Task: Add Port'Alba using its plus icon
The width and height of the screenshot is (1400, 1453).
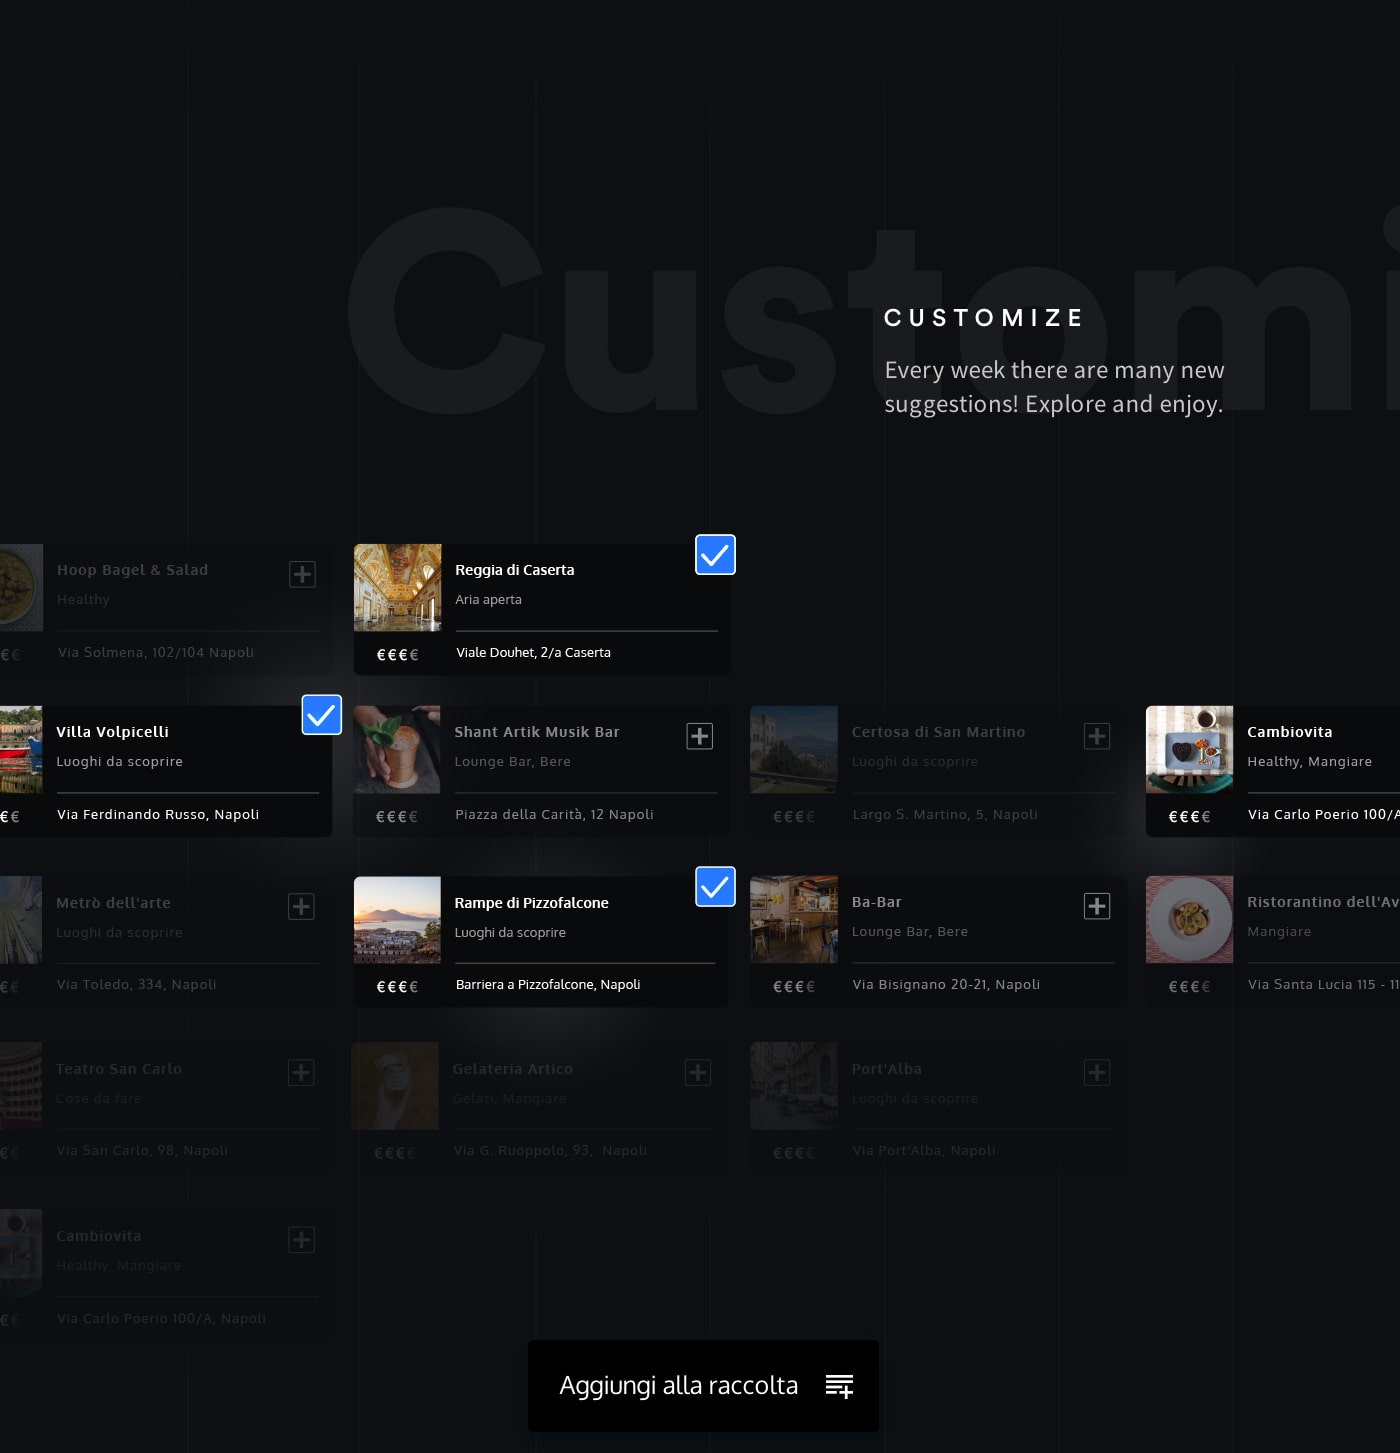Action: pyautogui.click(x=1097, y=1072)
